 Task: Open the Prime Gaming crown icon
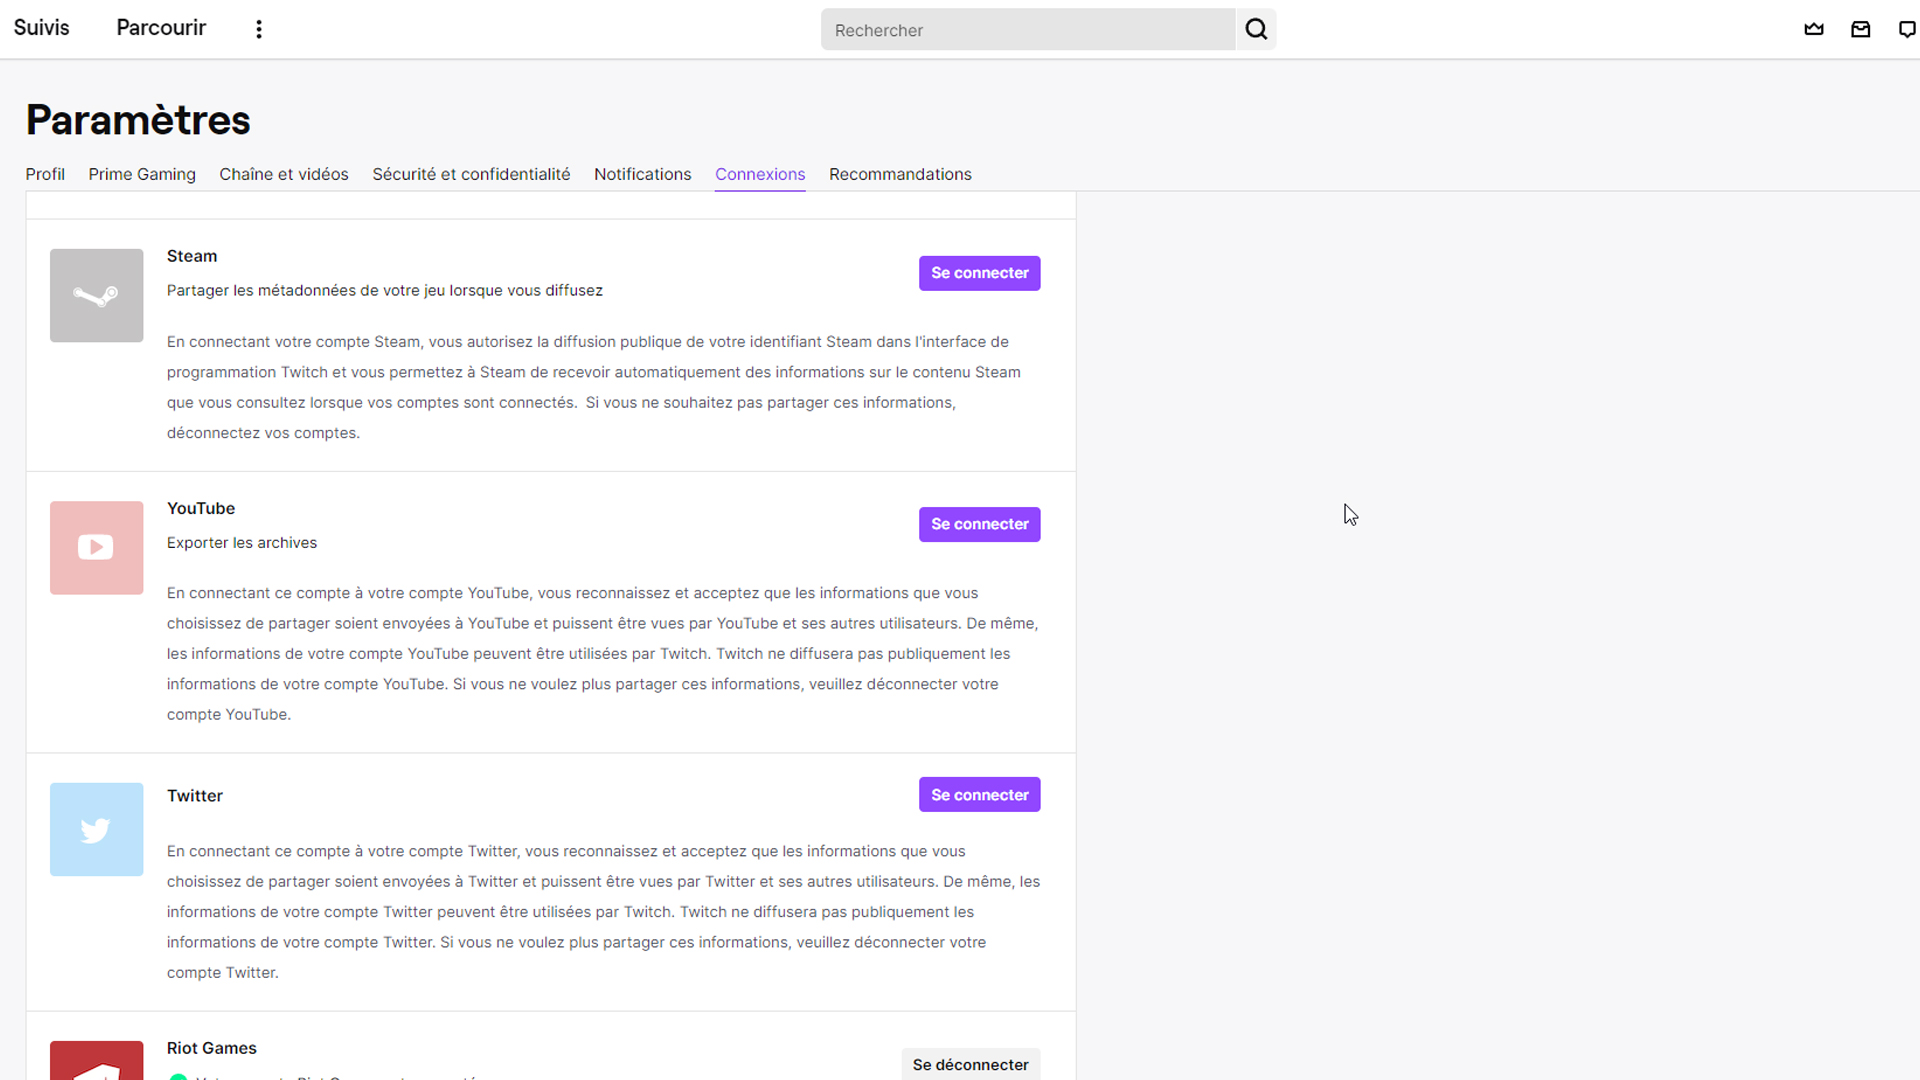coord(1813,29)
